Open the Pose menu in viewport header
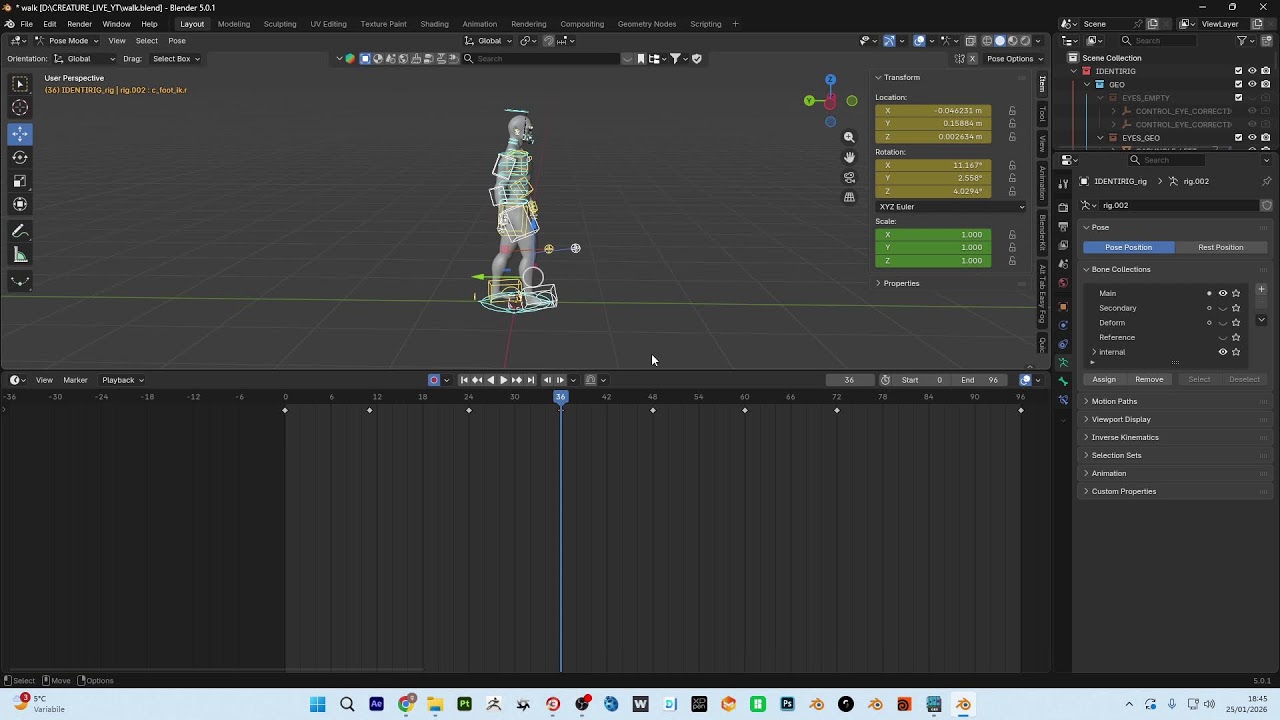 [177, 41]
